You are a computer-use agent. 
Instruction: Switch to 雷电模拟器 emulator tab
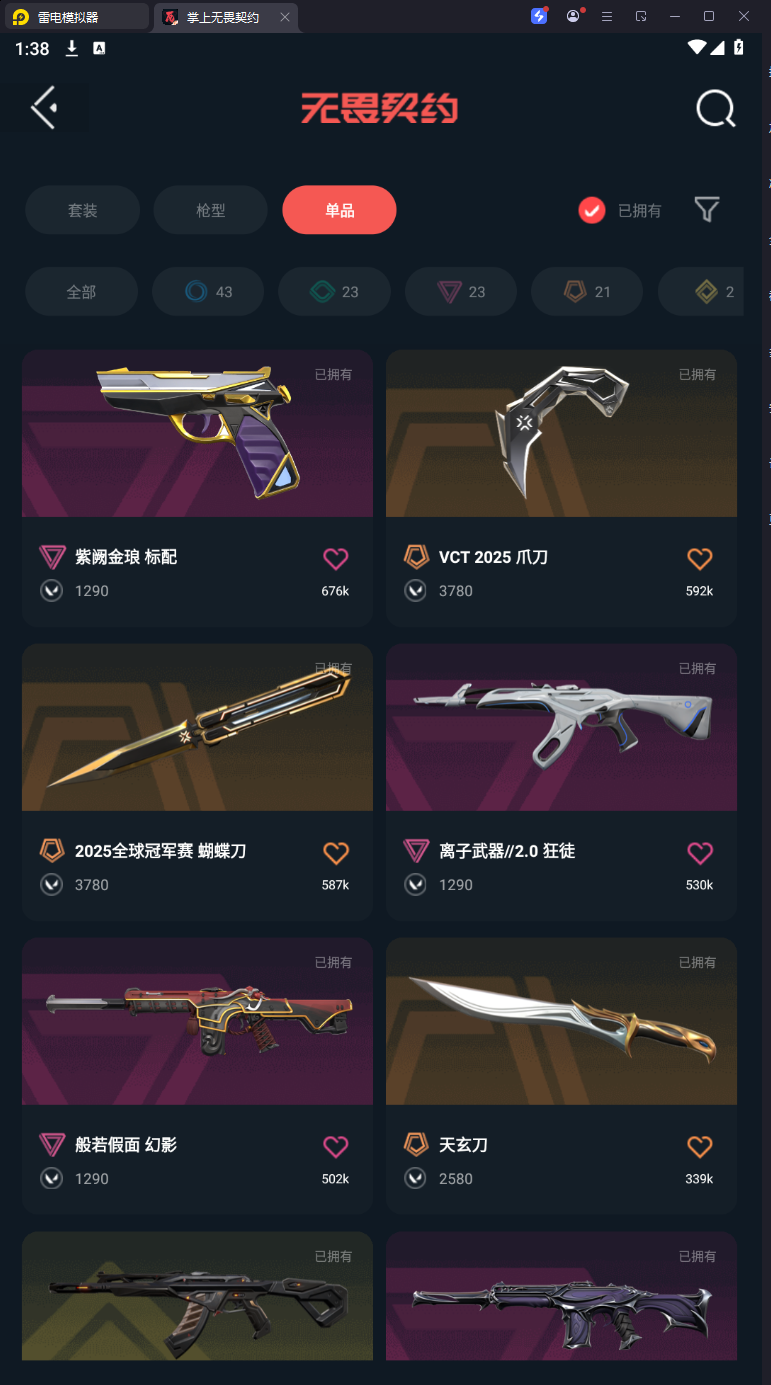78,17
